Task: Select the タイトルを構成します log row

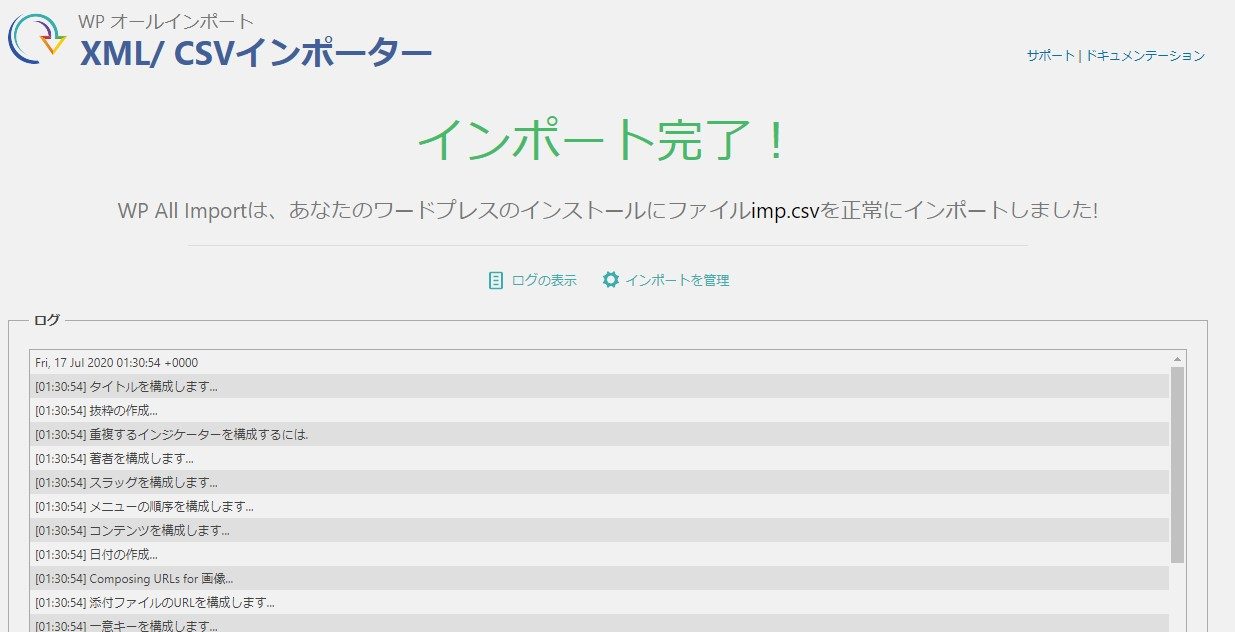Action: click(599, 386)
